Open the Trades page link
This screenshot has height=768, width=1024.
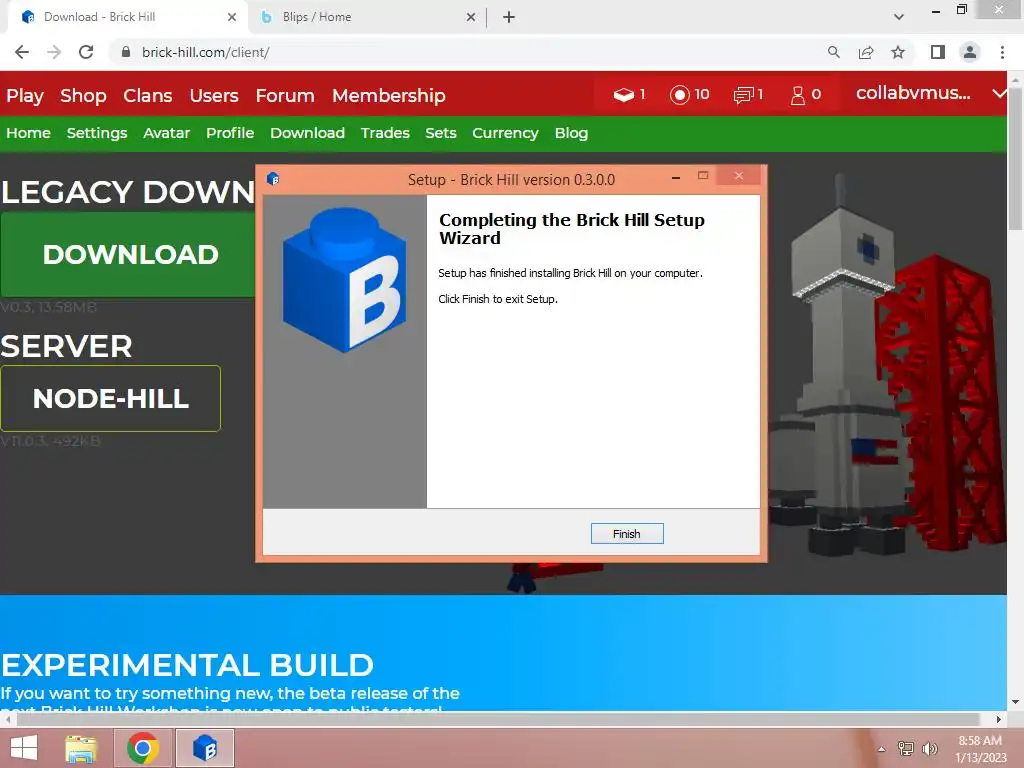click(x=385, y=133)
